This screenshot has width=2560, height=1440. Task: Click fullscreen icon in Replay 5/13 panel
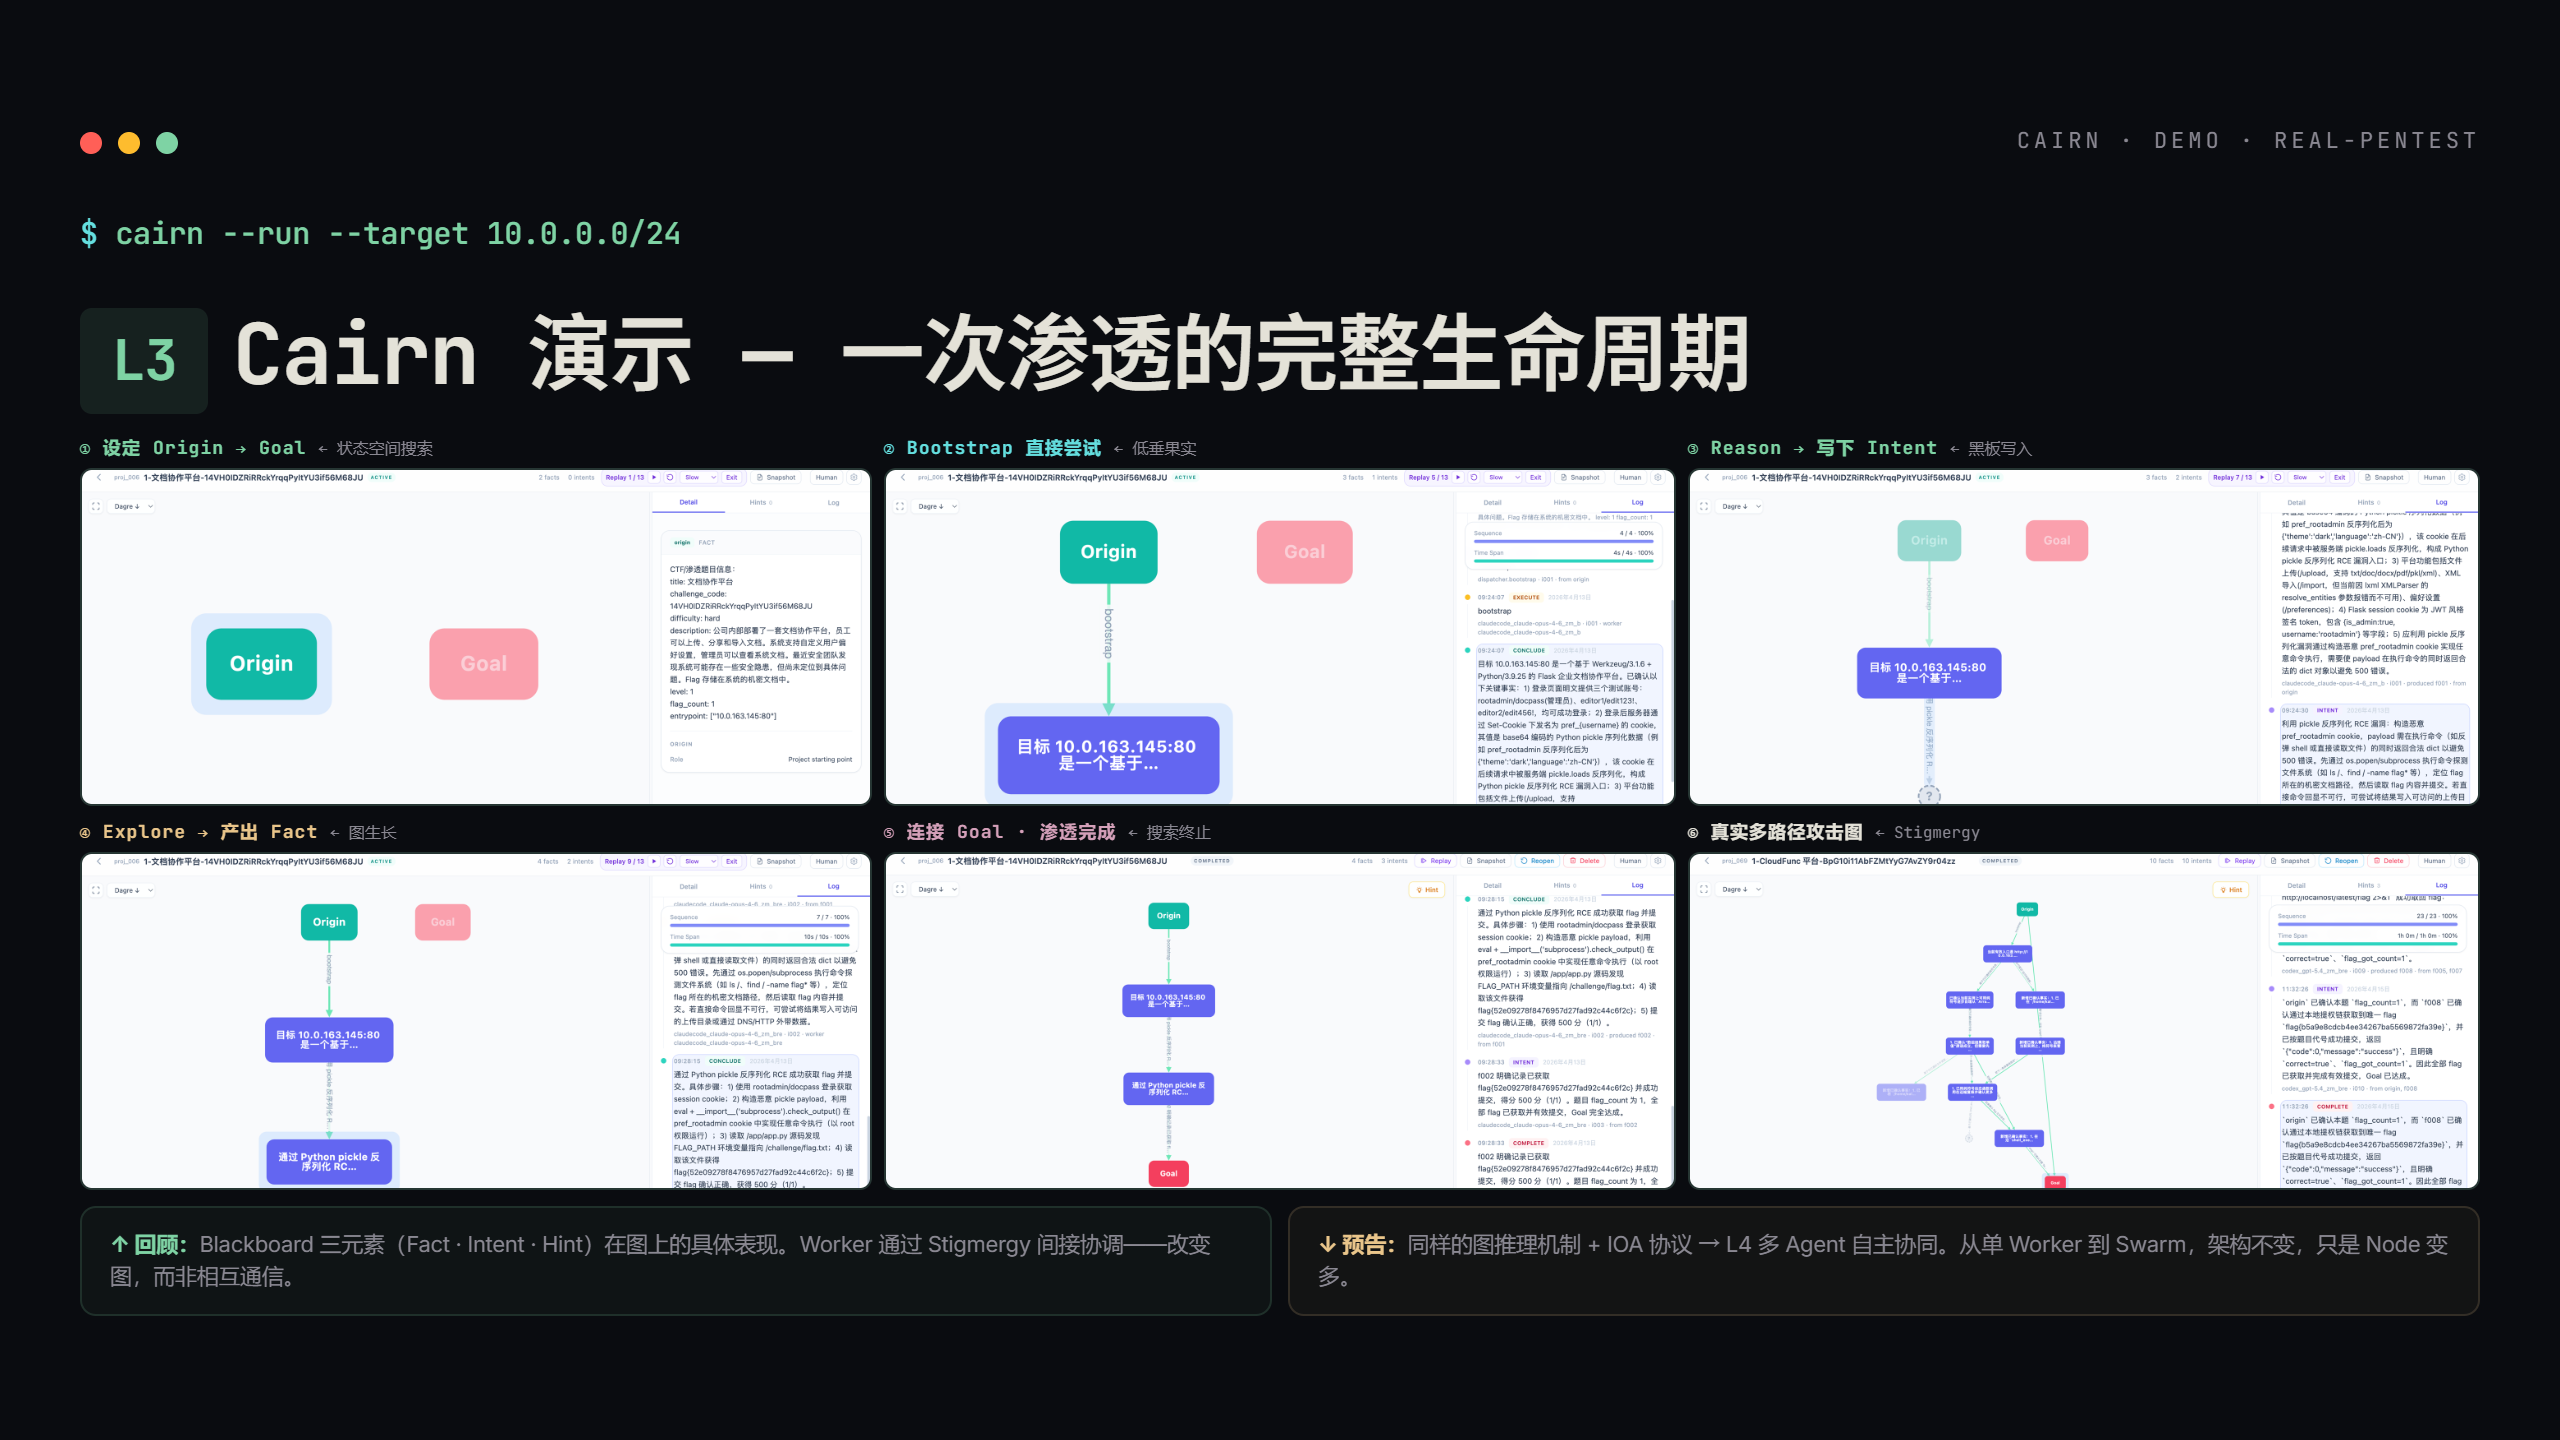900,507
